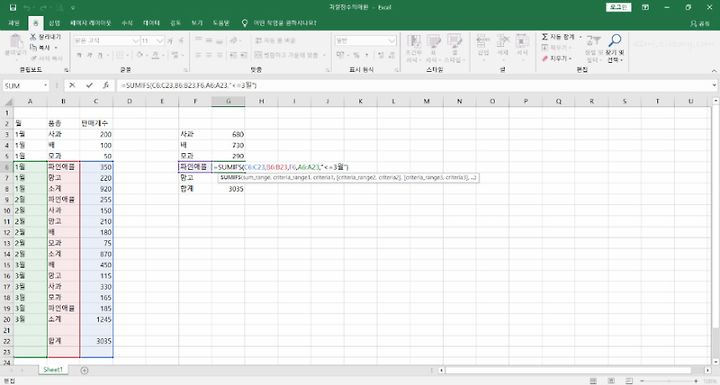Click the Decrease Font Size button
Screen dimensions: 720x385
coord(181,41)
